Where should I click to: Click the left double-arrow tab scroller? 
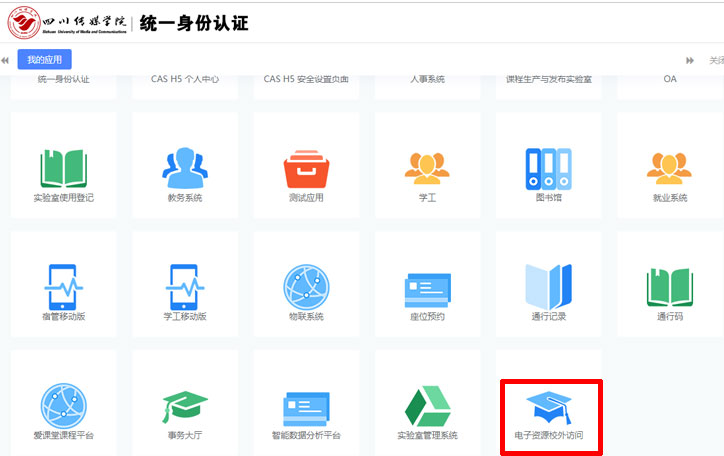(6, 60)
